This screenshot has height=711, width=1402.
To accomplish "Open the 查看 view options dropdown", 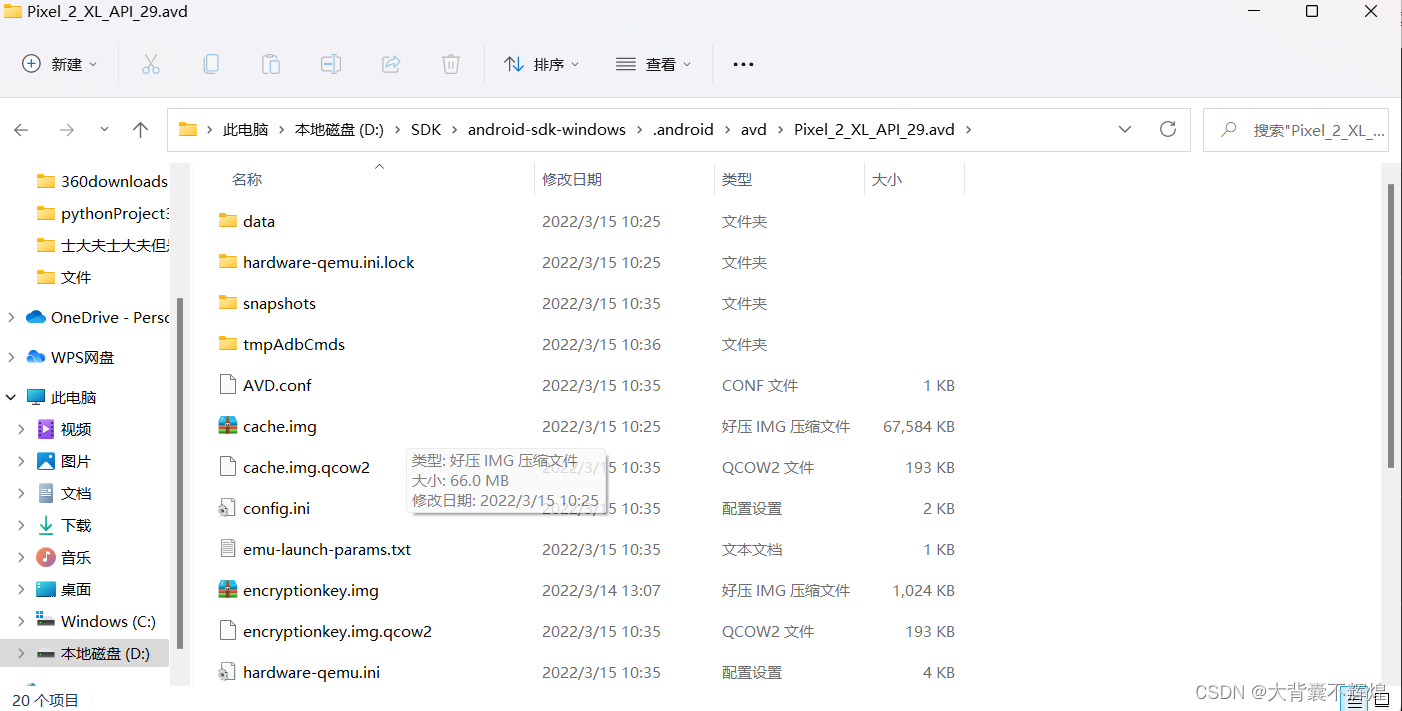I will [x=662, y=63].
